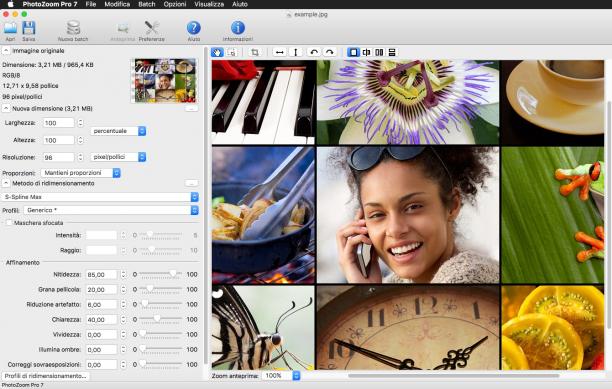Click the Risoluzione input field
Viewport: 612px width, 389px height.
click(58, 157)
